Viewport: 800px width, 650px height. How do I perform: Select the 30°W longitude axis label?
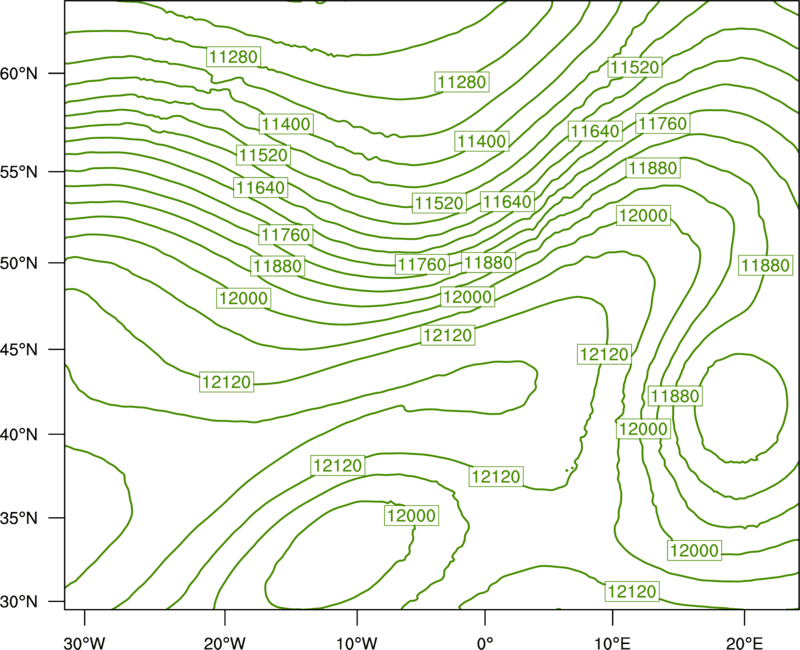point(85,643)
